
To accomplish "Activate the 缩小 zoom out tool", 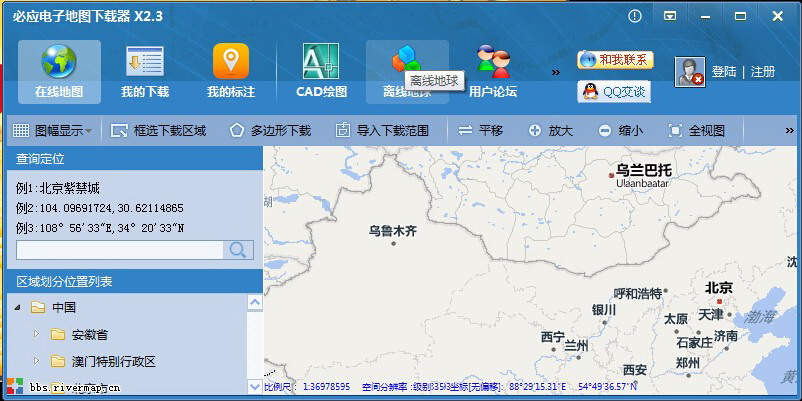I will pyautogui.click(x=620, y=131).
